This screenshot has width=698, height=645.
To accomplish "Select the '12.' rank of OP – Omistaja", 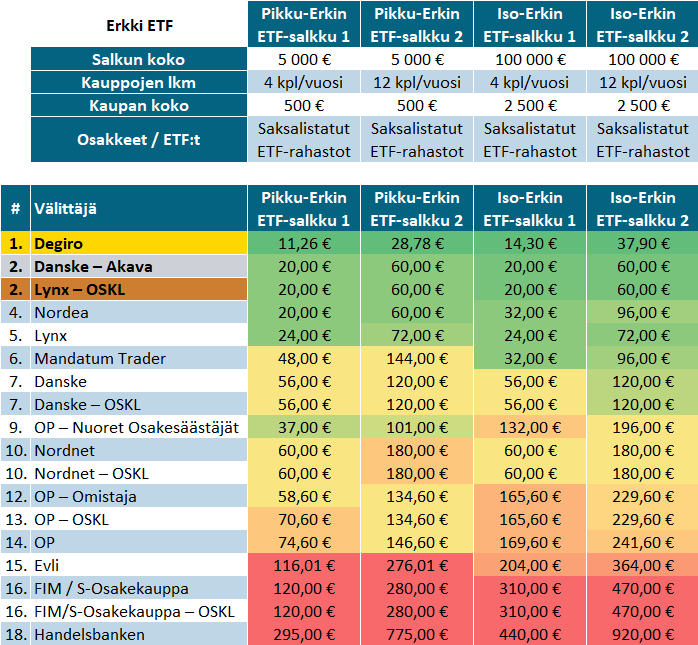I will (16, 496).
